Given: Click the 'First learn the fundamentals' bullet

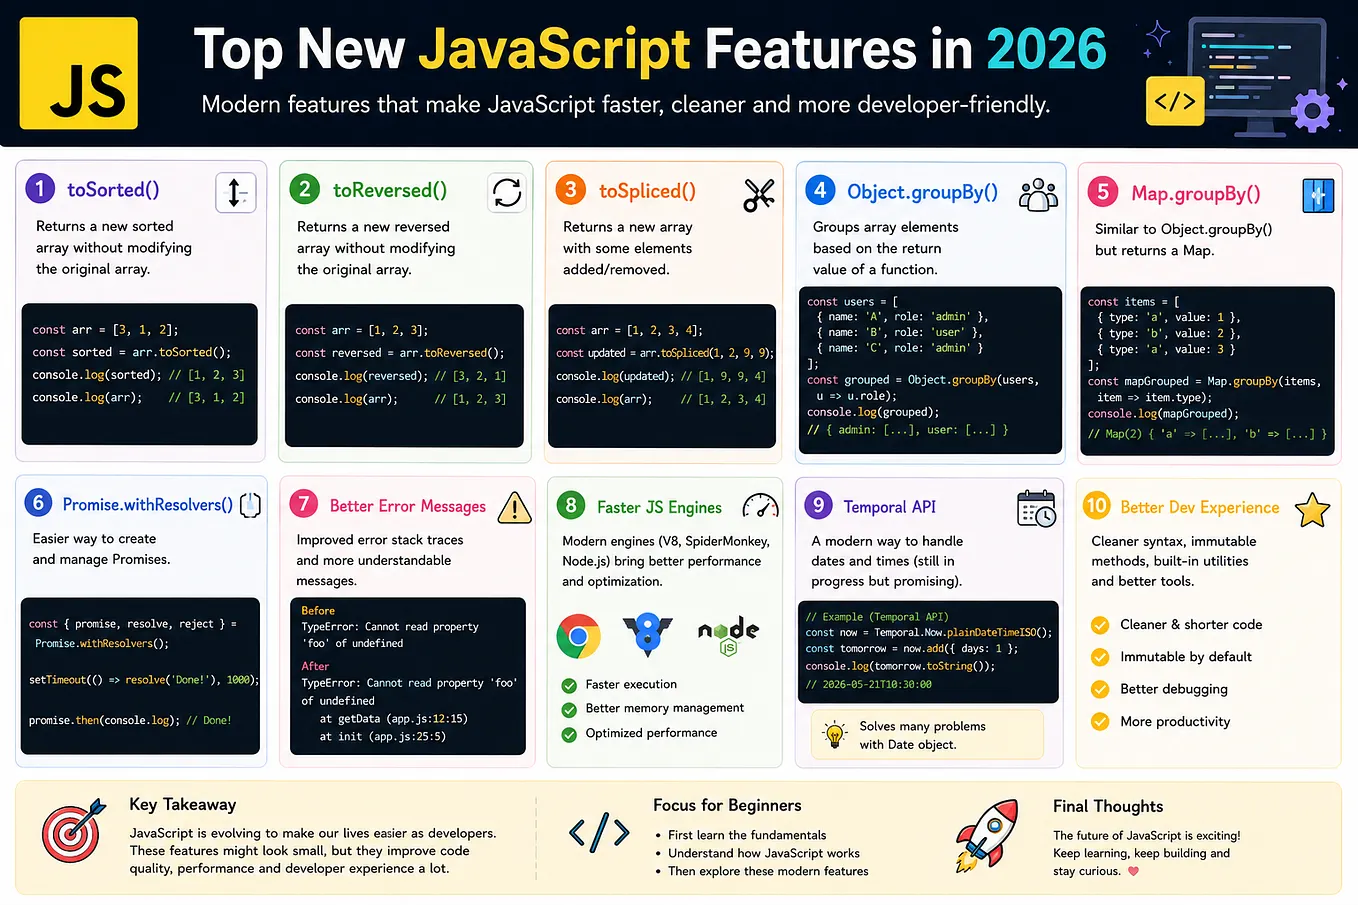Looking at the screenshot, I should pyautogui.click(x=747, y=835).
